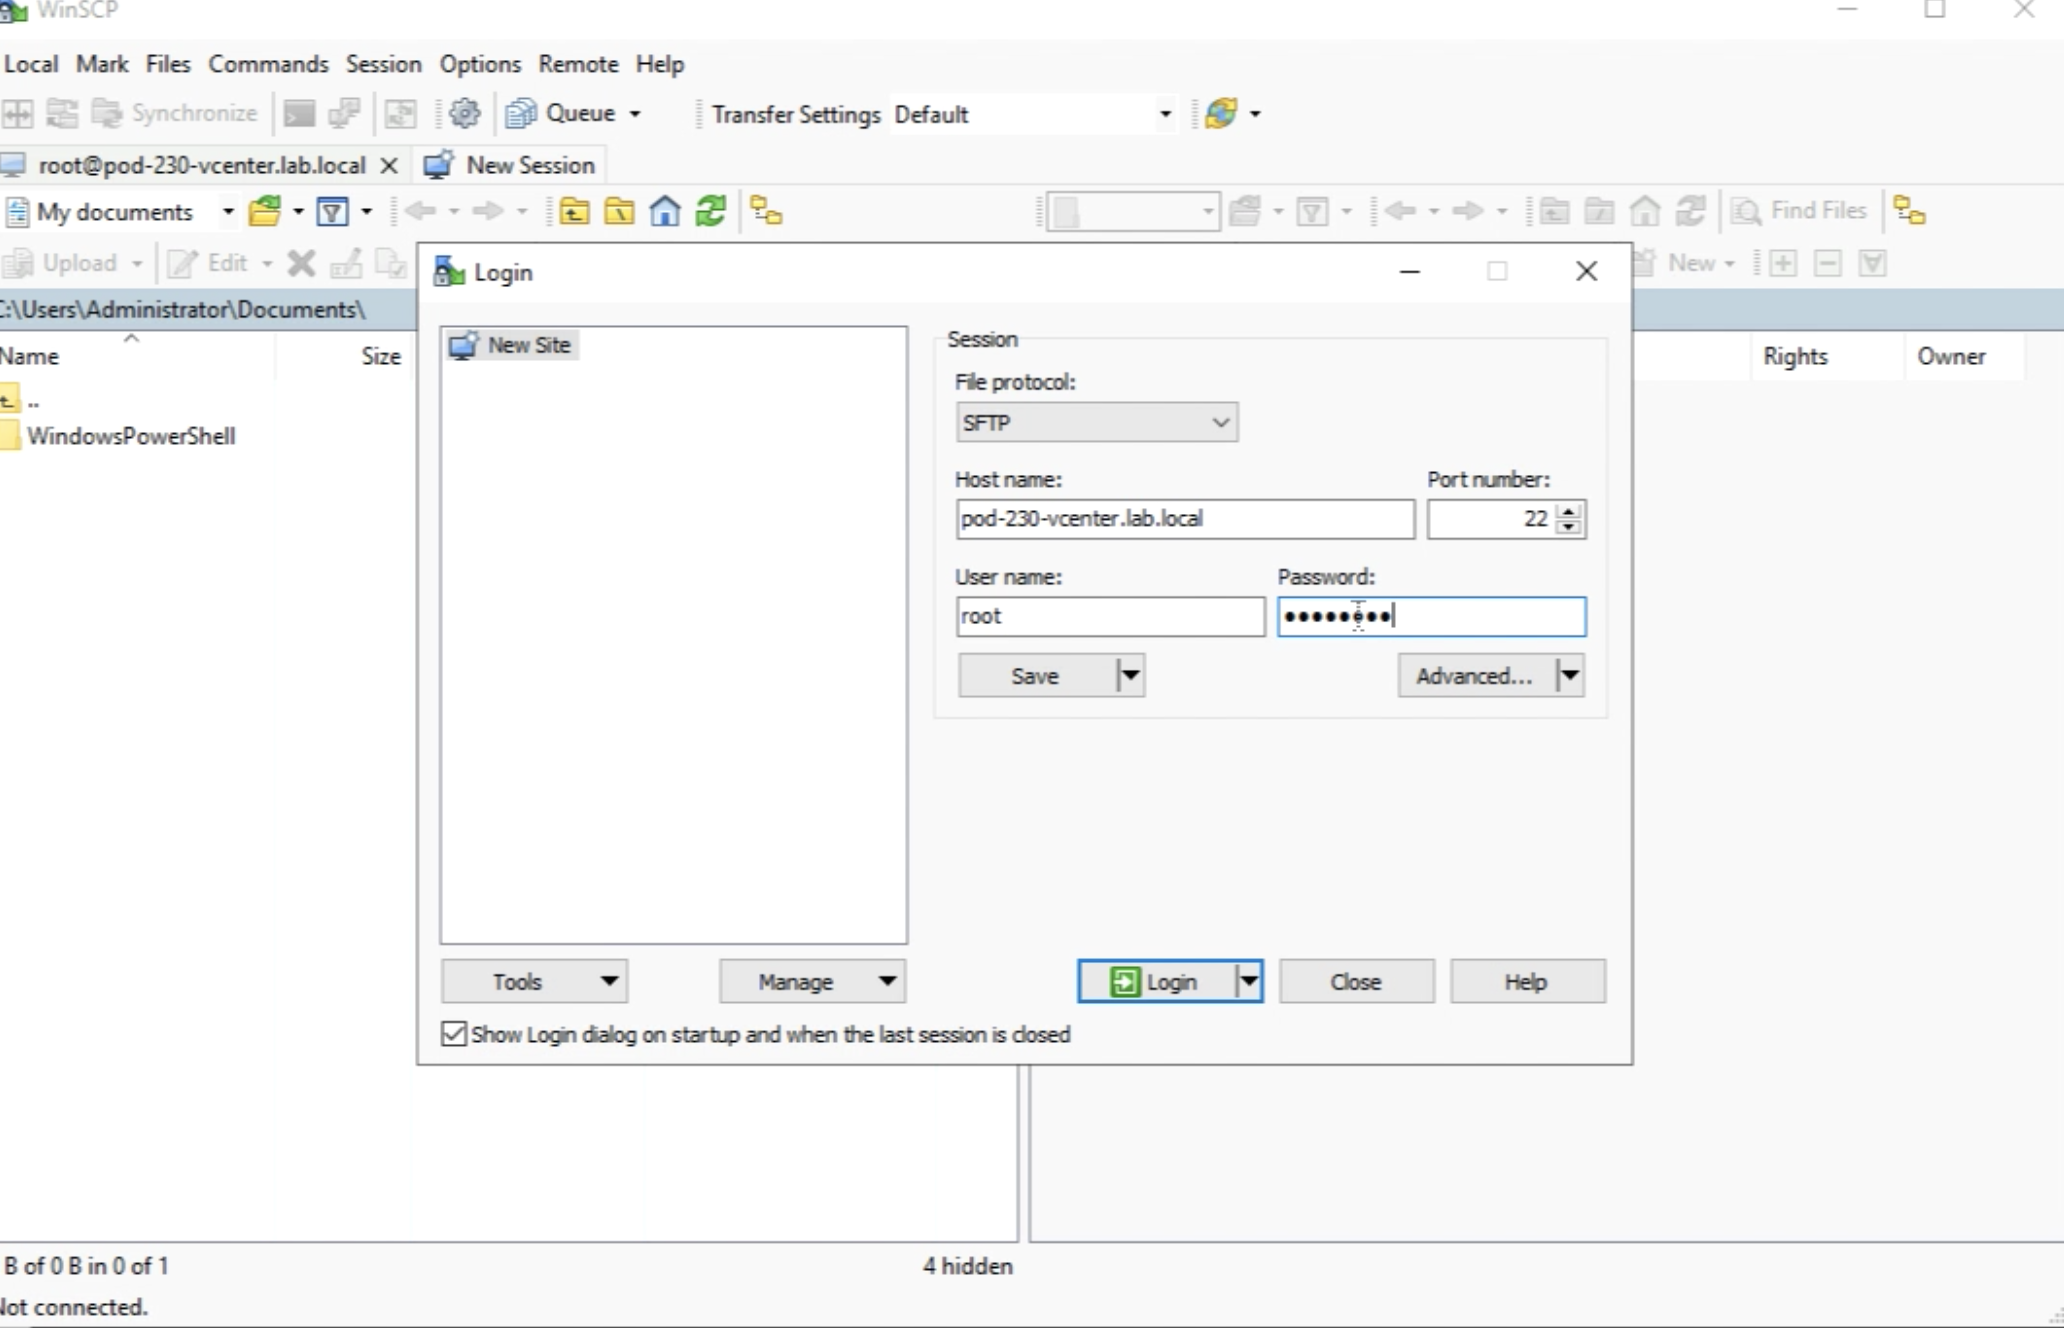Click the local home directory icon
The image size is (2064, 1328).
click(665, 211)
